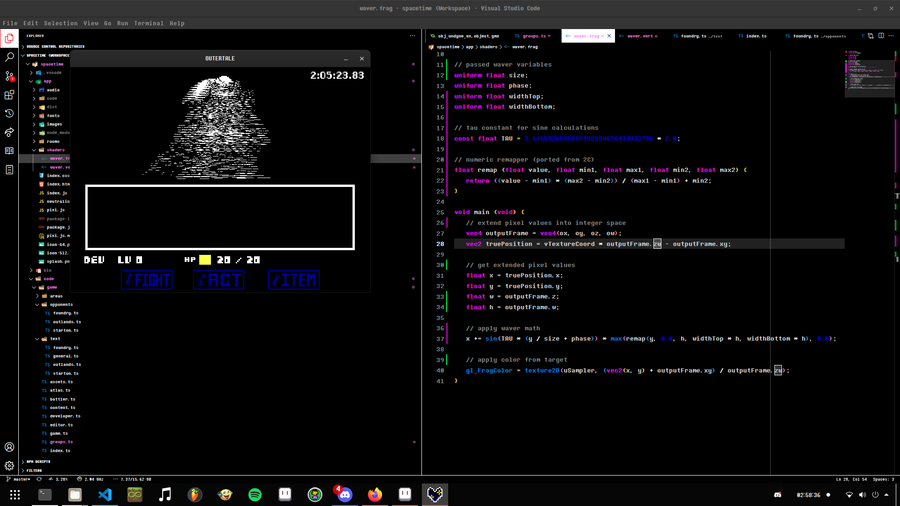Open editor more actions ellipsis
Screen dimensions: 900x506
[891, 36]
